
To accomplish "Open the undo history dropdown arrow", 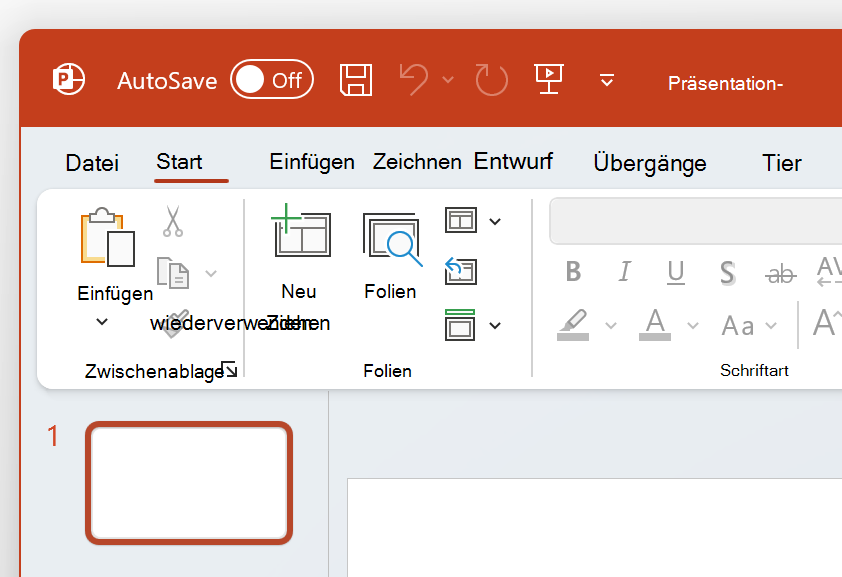I will click(448, 80).
